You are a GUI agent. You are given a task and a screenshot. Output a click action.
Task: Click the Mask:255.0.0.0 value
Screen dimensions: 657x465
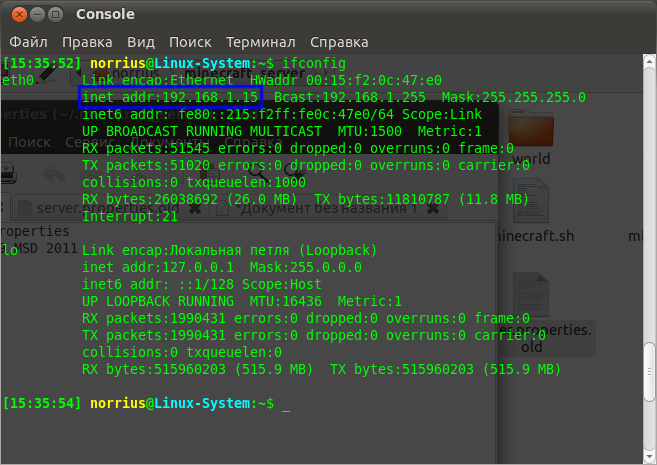(306, 267)
